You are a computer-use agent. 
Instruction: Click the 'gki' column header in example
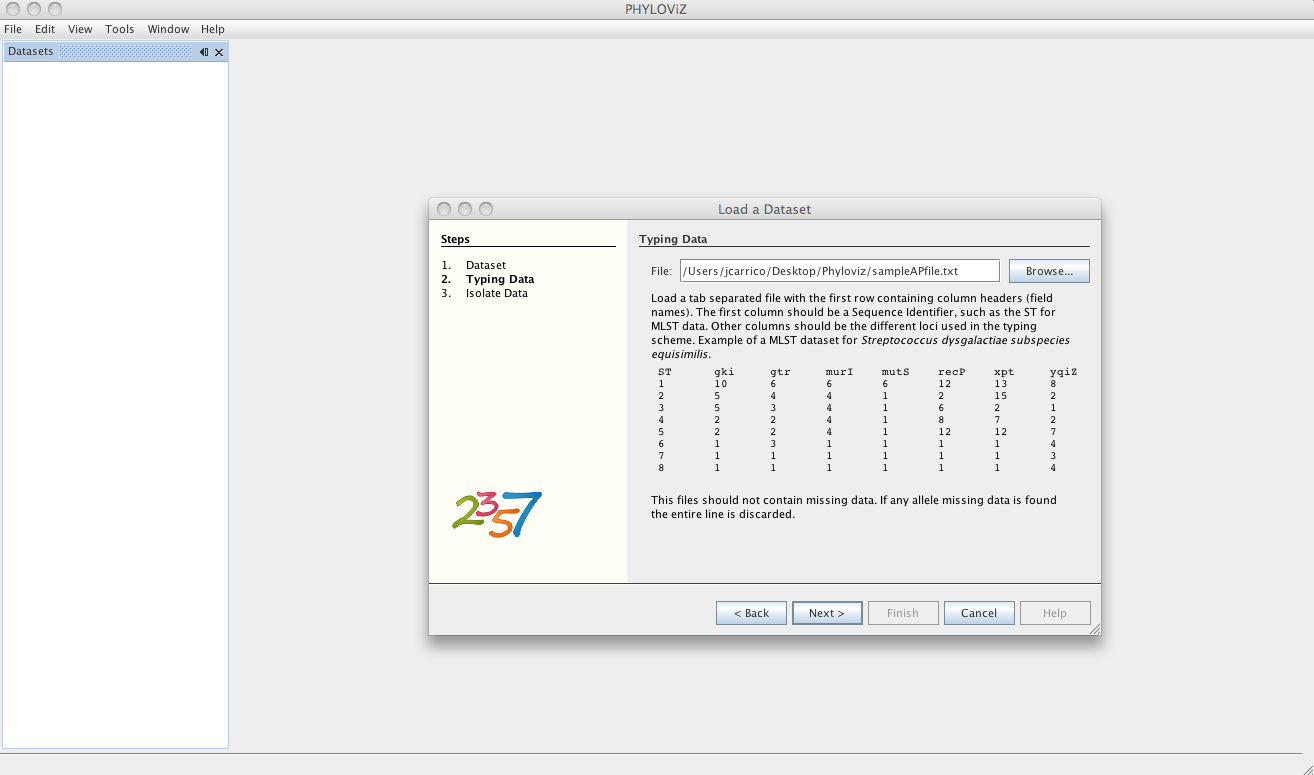click(x=724, y=372)
